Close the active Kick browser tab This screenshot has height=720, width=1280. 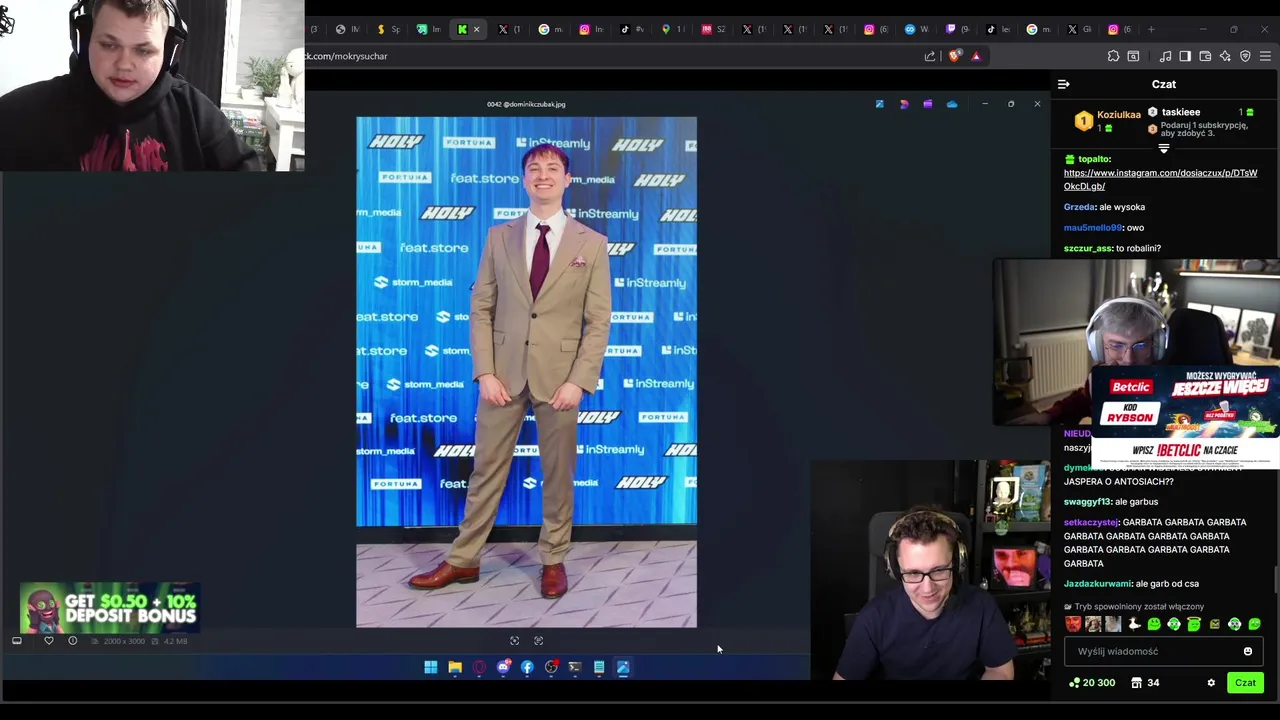[476, 29]
